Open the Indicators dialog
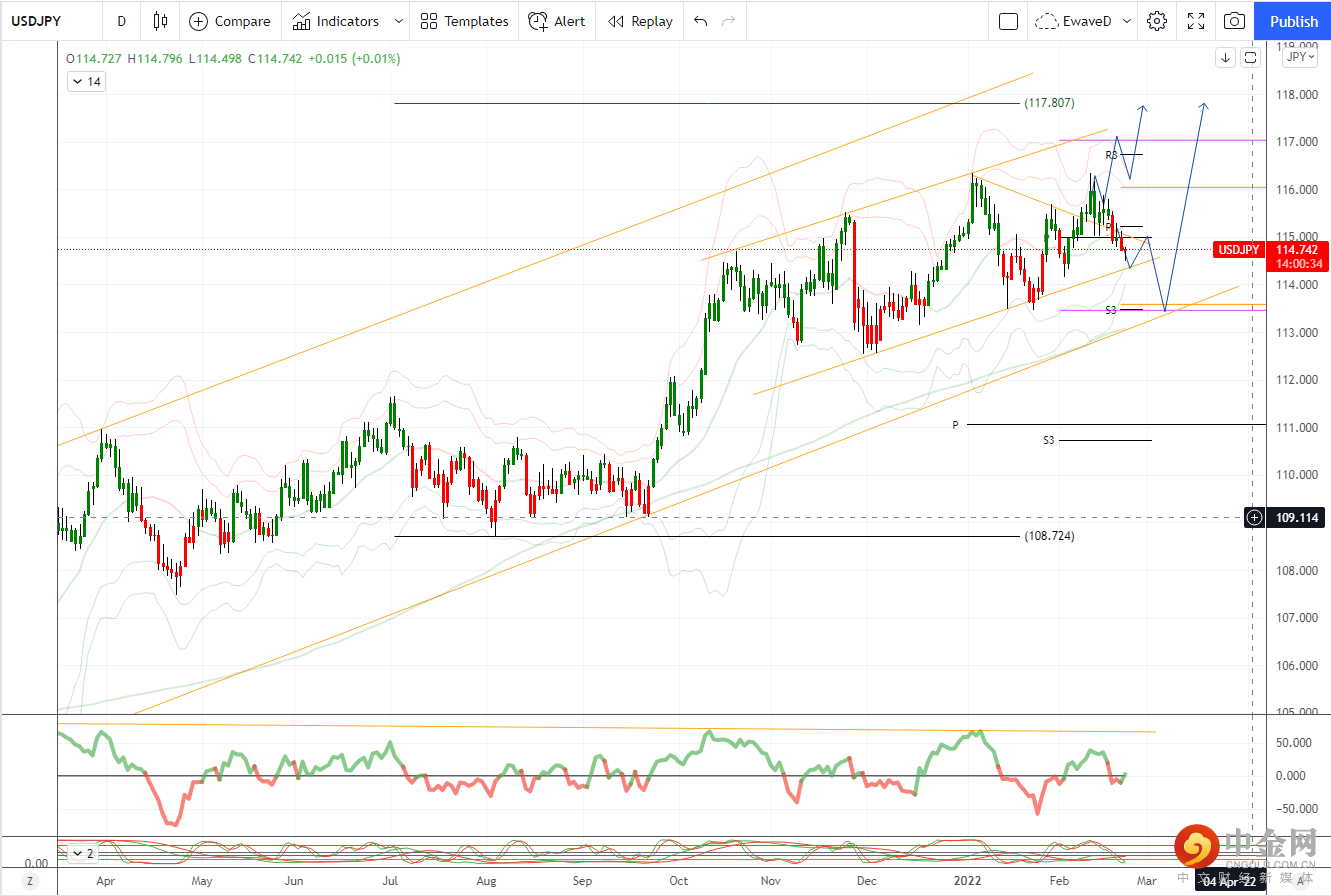The image size is (1331, 896). click(x=336, y=21)
